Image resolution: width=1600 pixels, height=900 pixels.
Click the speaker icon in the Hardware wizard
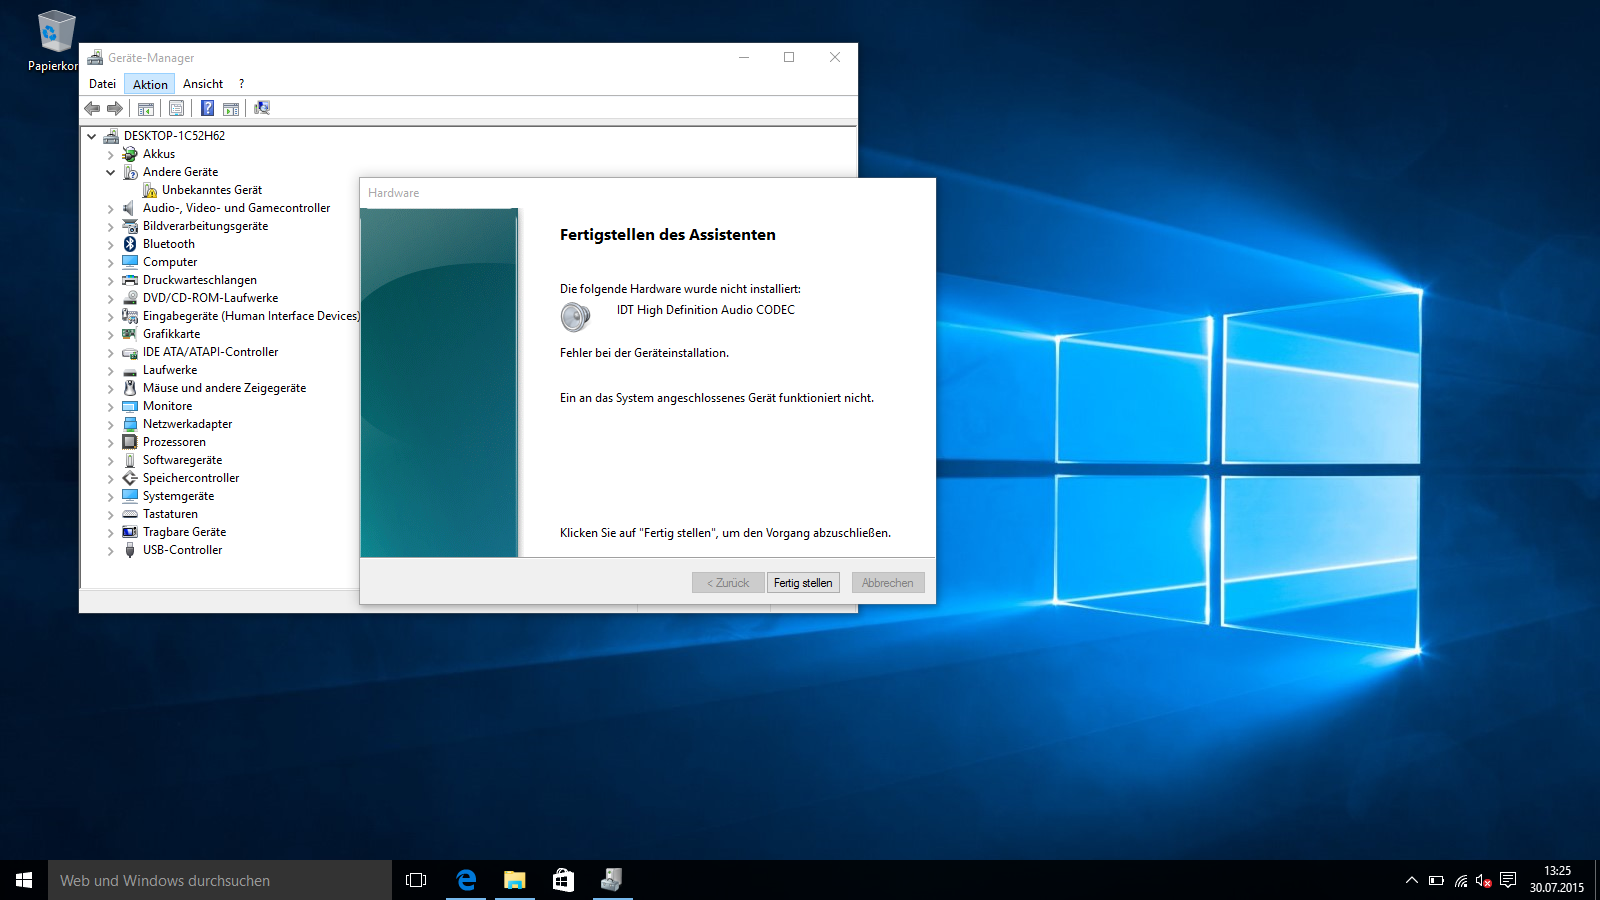coord(575,317)
